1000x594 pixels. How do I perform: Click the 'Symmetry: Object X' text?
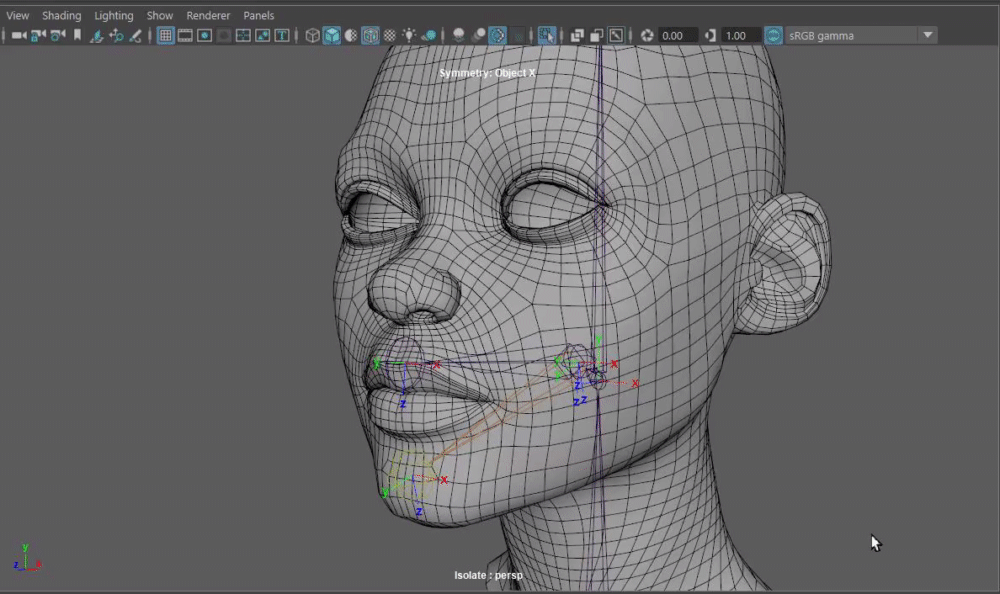click(487, 73)
